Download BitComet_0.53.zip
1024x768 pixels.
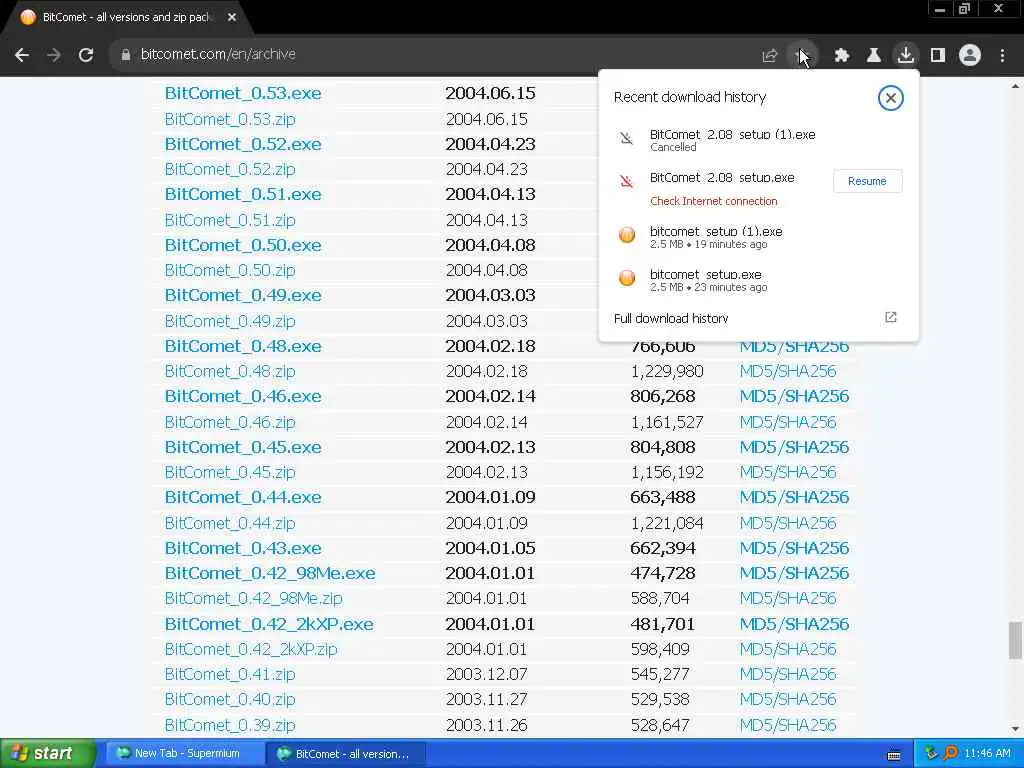[230, 120]
